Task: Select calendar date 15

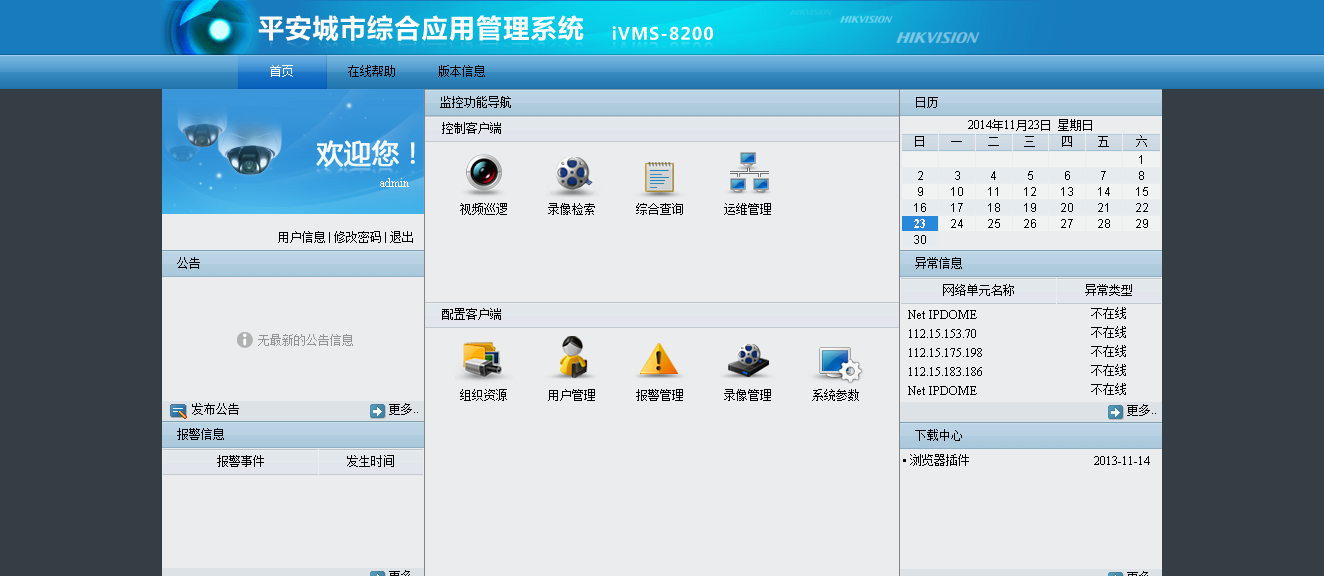Action: pyautogui.click(x=1141, y=192)
